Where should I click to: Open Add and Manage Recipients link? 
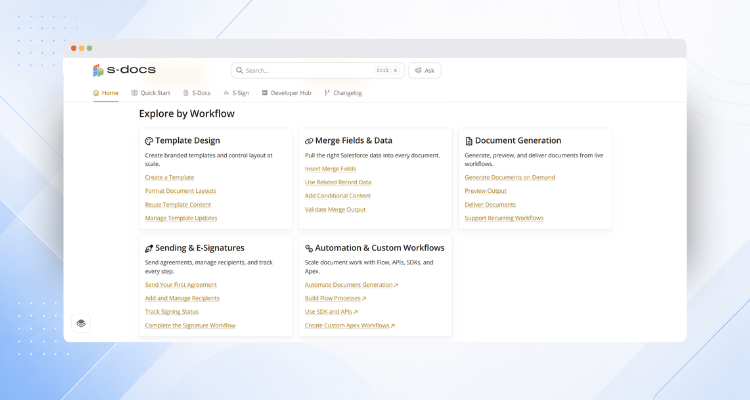pyautogui.click(x=182, y=298)
